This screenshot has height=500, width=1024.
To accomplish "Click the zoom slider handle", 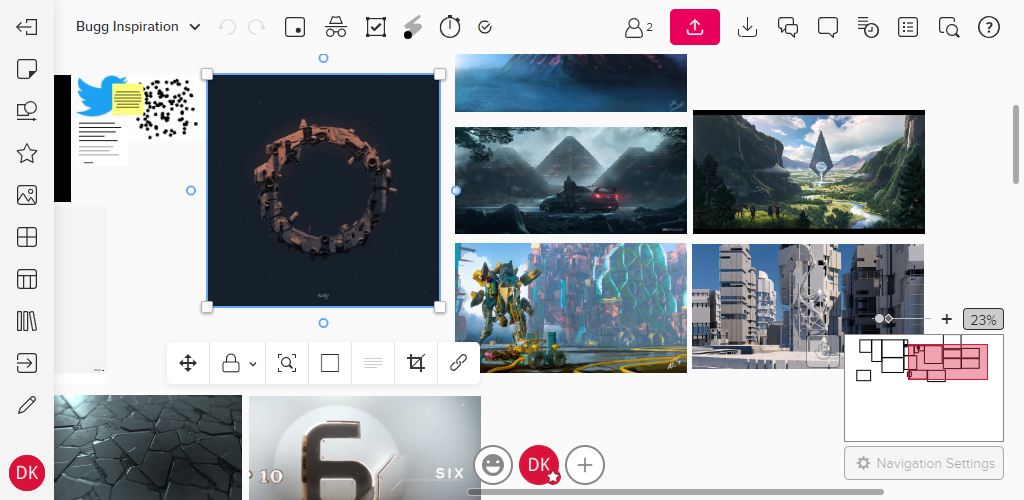I will coord(879,319).
